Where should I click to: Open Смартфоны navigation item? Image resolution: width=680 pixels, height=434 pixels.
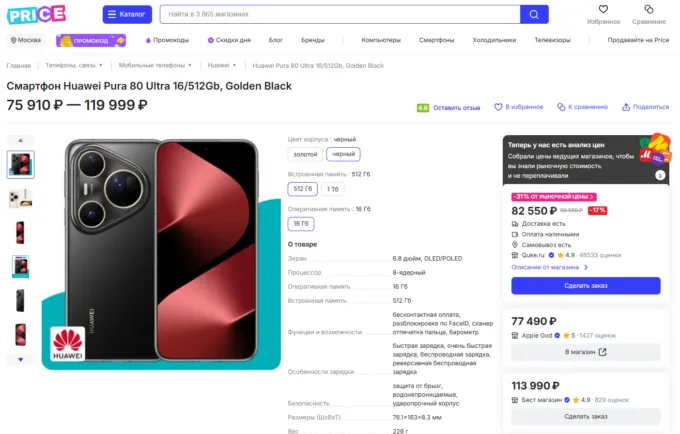pos(436,40)
